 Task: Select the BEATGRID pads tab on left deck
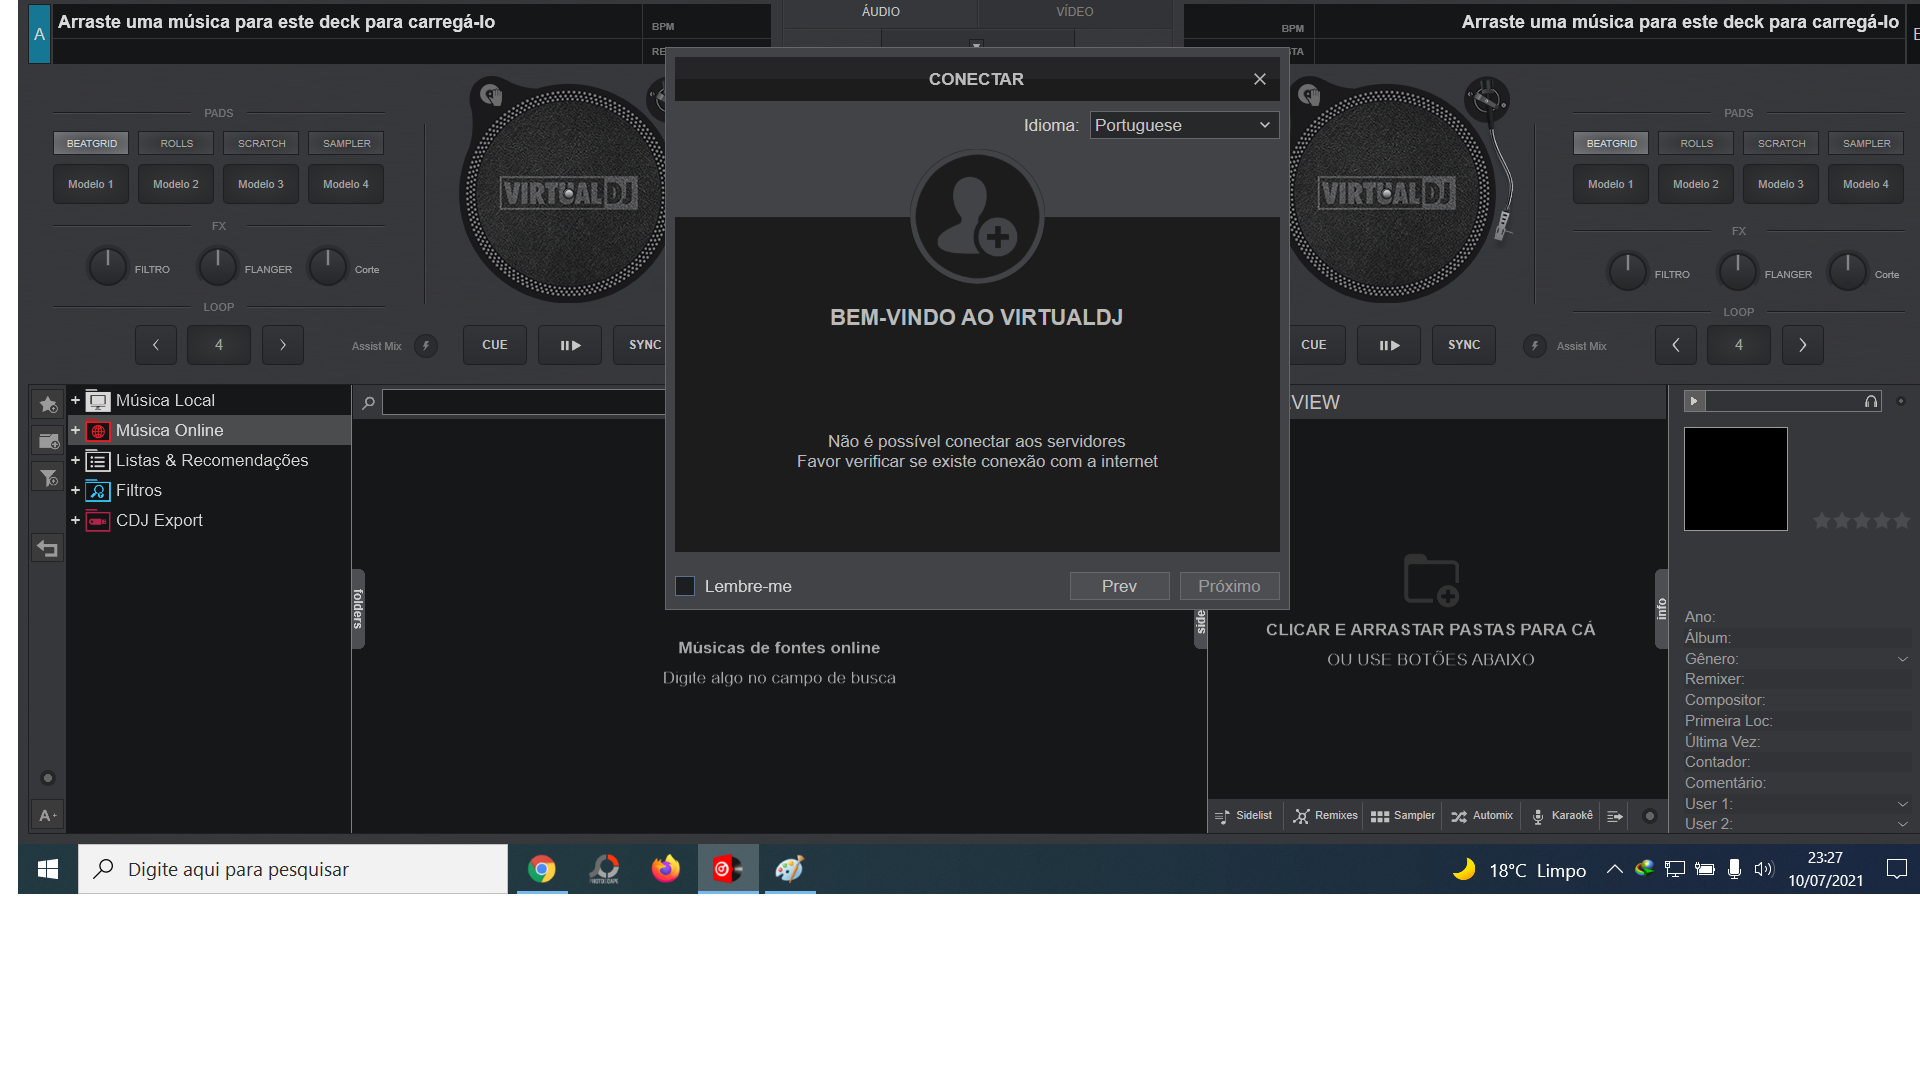pos(92,143)
